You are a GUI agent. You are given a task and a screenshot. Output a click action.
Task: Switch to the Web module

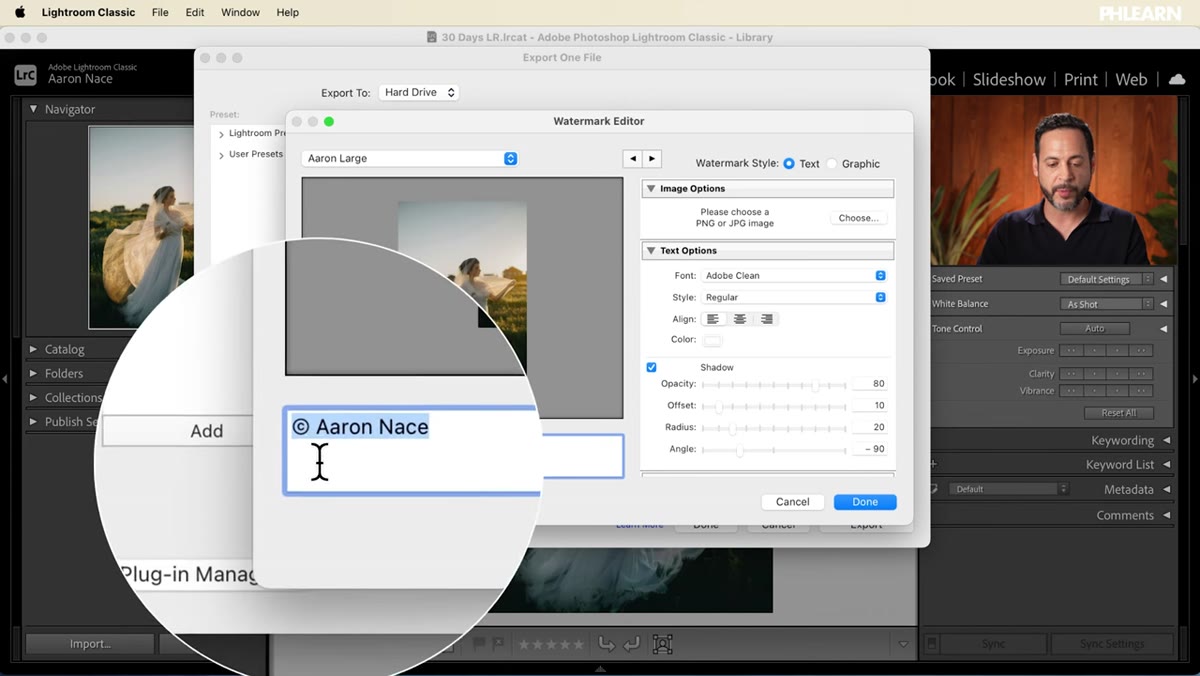1131,79
